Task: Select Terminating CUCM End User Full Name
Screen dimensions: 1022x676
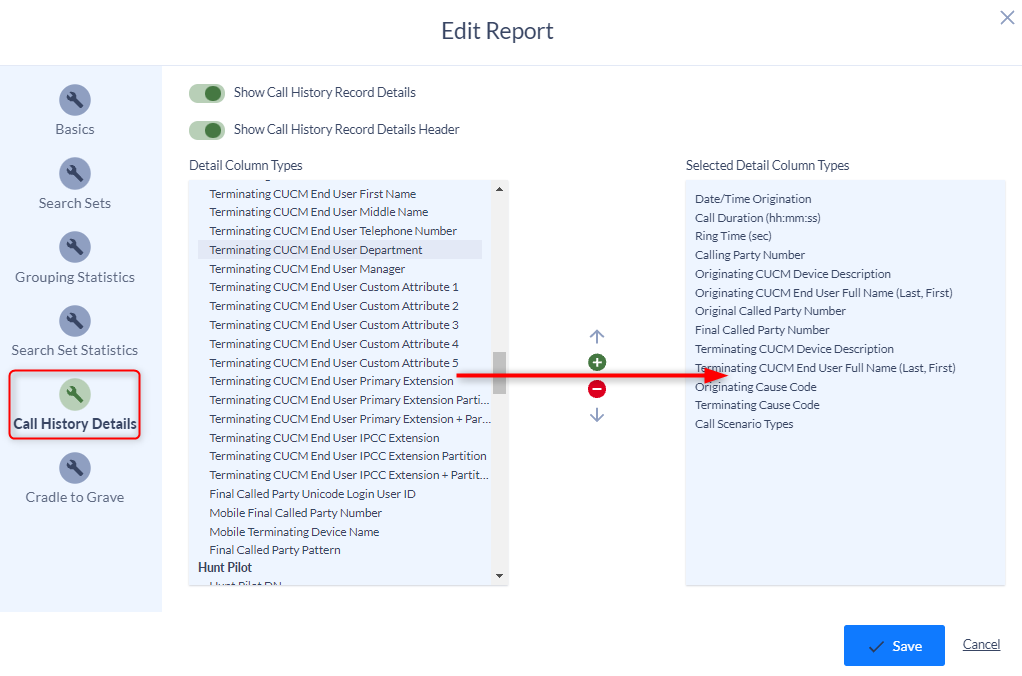Action: (x=825, y=368)
